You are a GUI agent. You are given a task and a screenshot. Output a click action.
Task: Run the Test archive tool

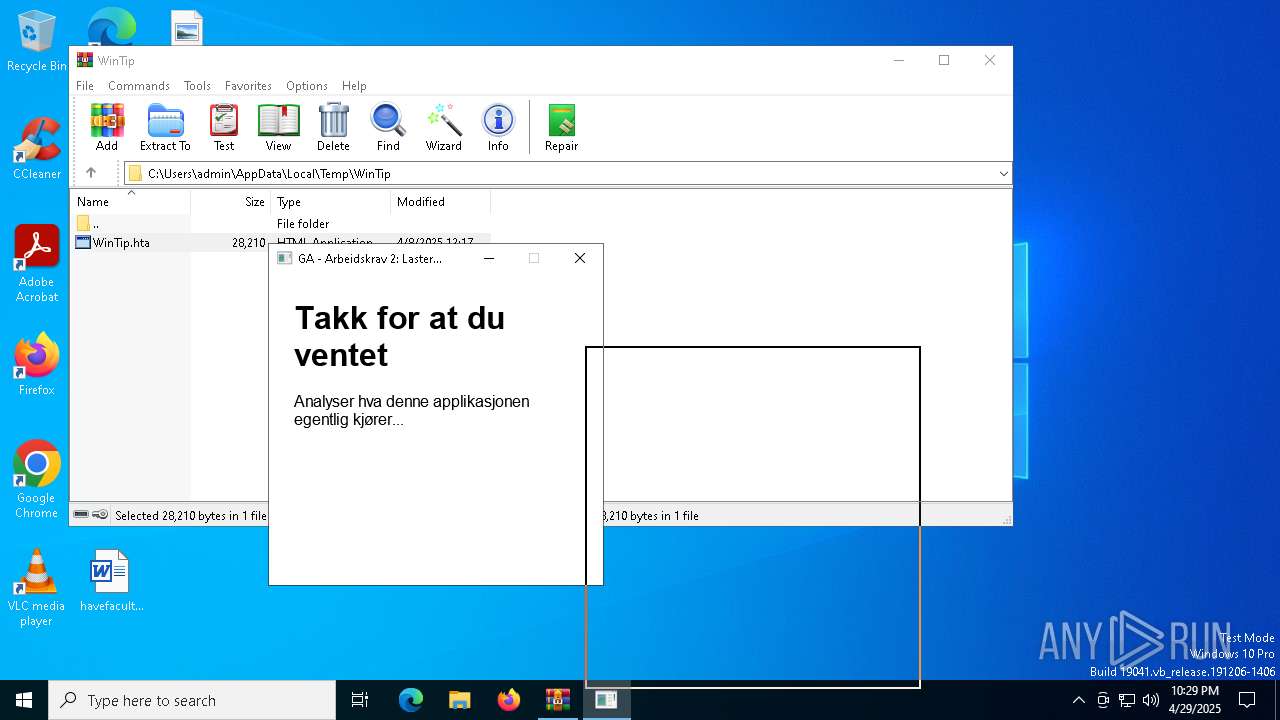click(224, 128)
